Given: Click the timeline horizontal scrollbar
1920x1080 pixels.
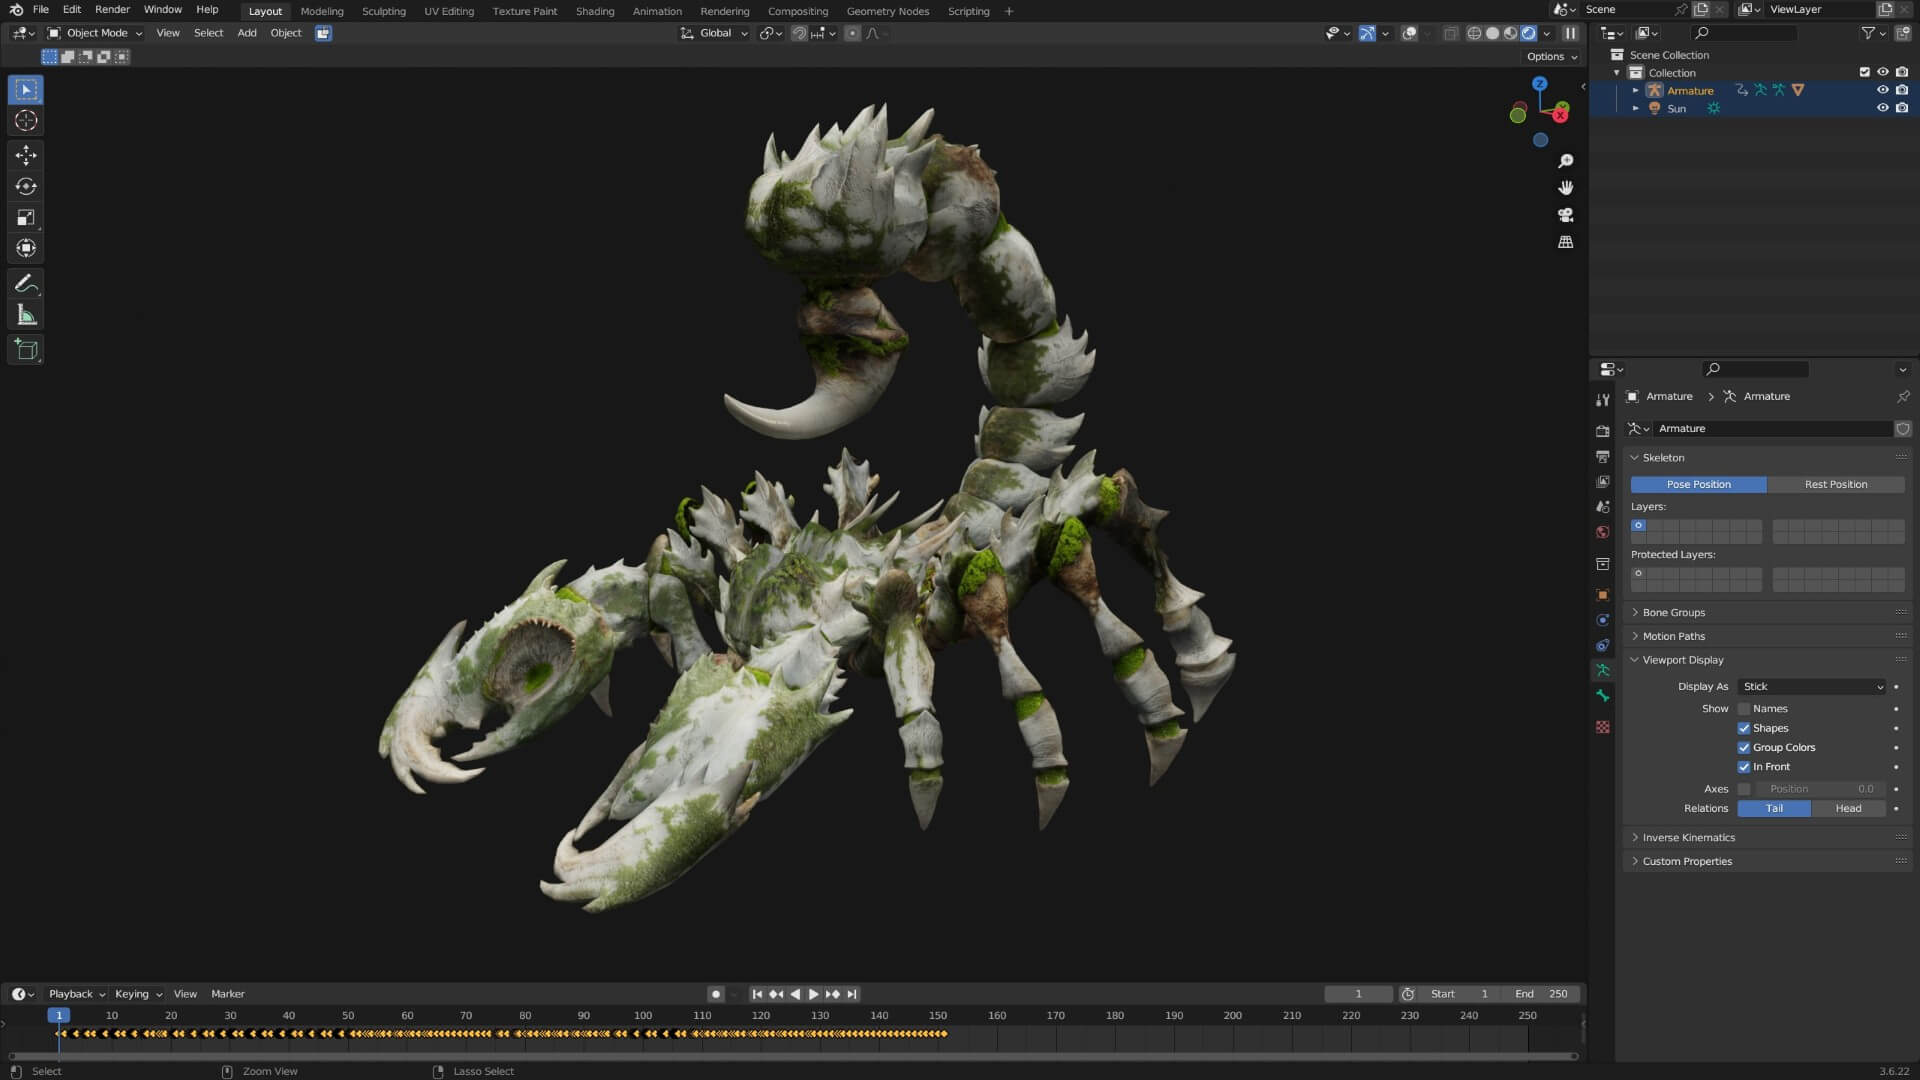Looking at the screenshot, I should (793, 1056).
